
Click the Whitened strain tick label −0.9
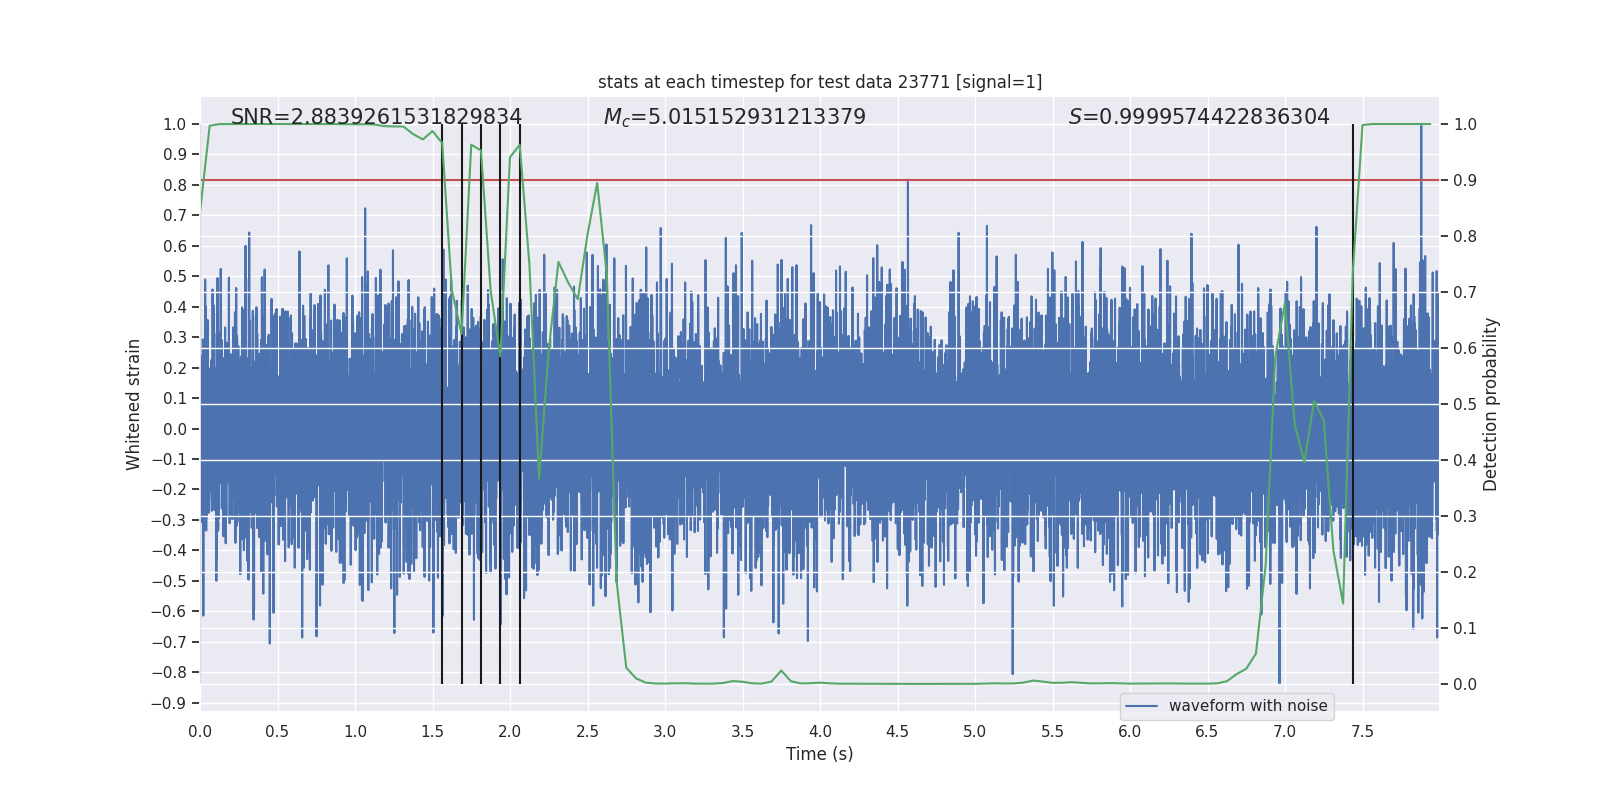169,703
